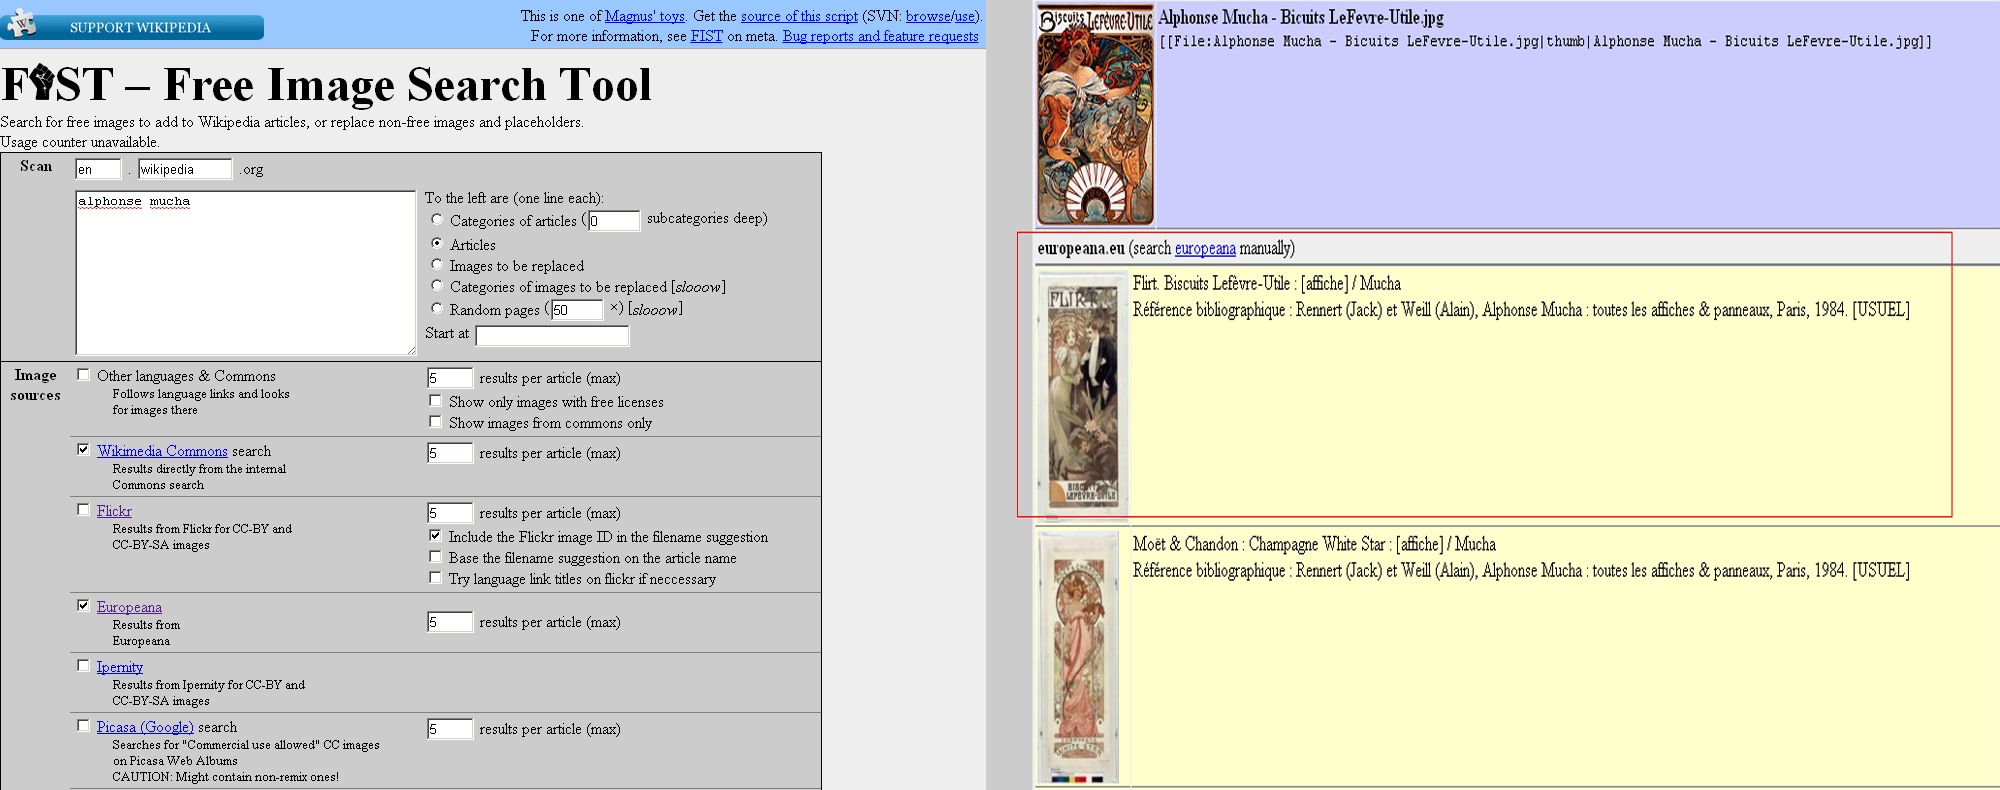Uncheck Include the Flickr image ID option
Image resolution: width=2000 pixels, height=790 pixels.
tap(436, 536)
